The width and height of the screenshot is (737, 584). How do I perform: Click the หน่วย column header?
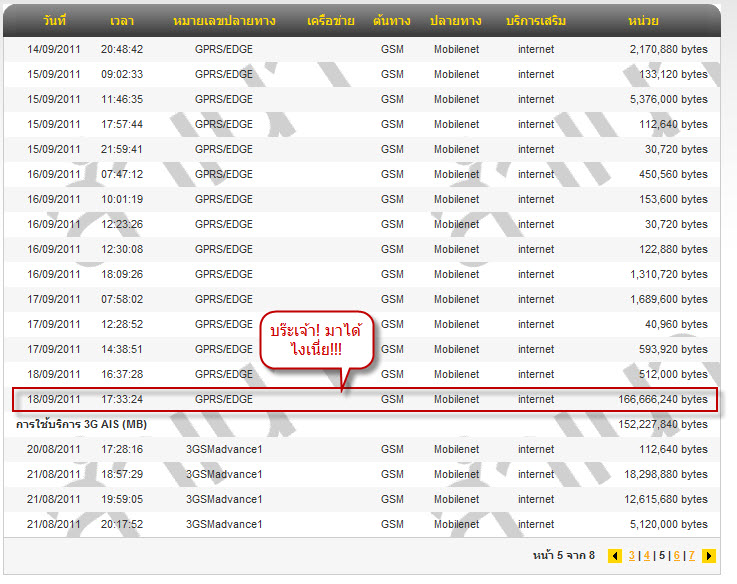[643, 21]
